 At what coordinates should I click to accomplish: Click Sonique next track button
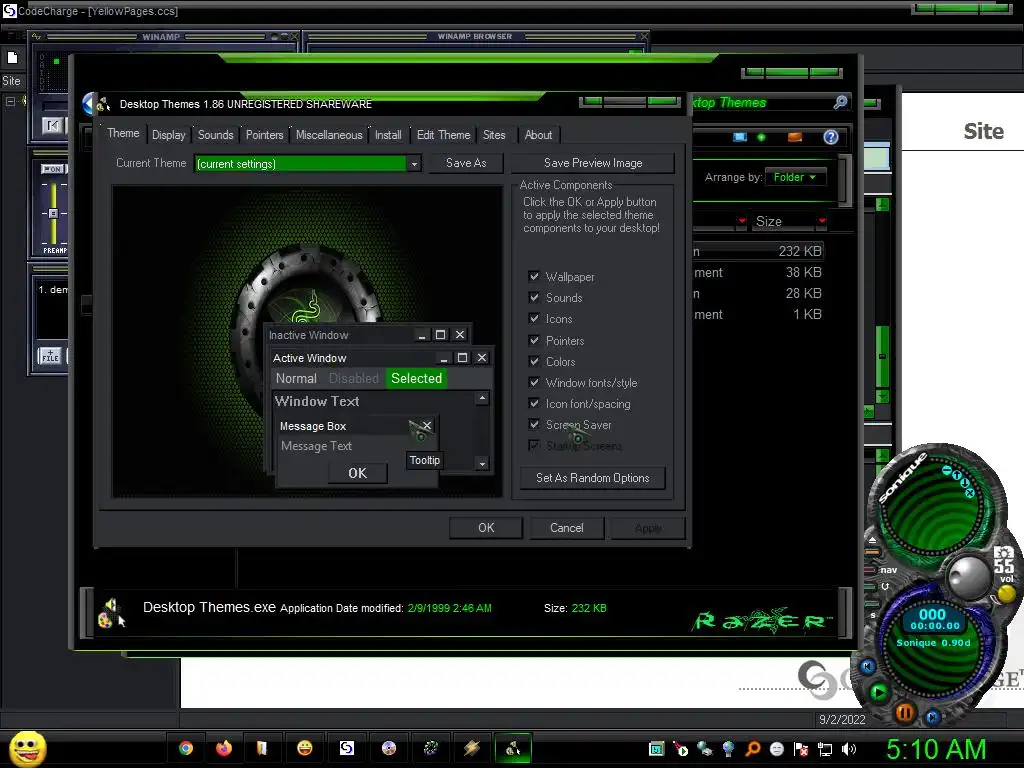(933, 717)
